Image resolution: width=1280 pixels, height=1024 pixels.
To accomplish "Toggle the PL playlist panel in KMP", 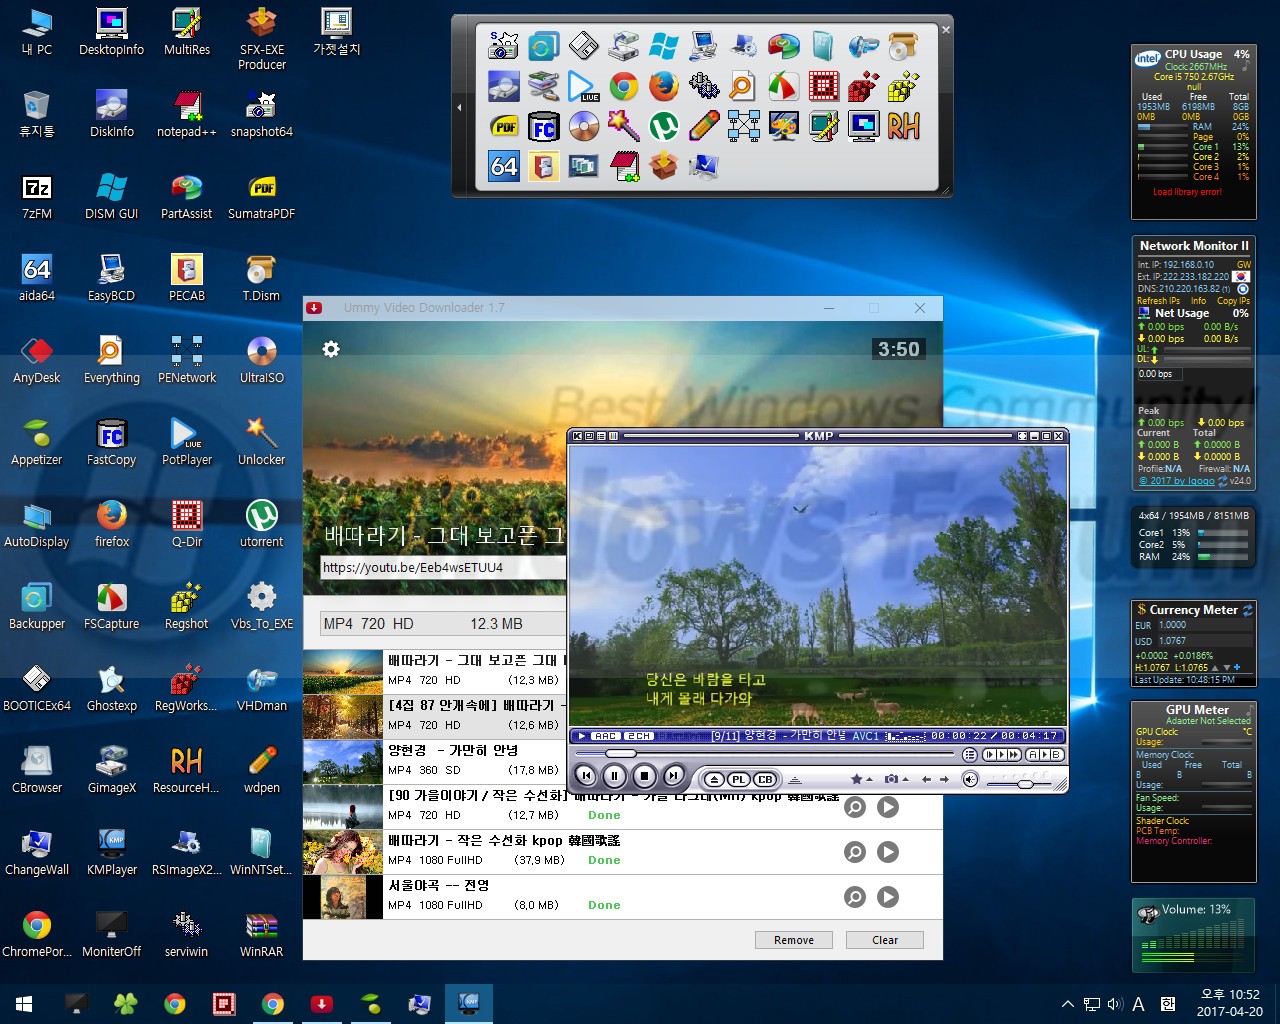I will click(738, 779).
